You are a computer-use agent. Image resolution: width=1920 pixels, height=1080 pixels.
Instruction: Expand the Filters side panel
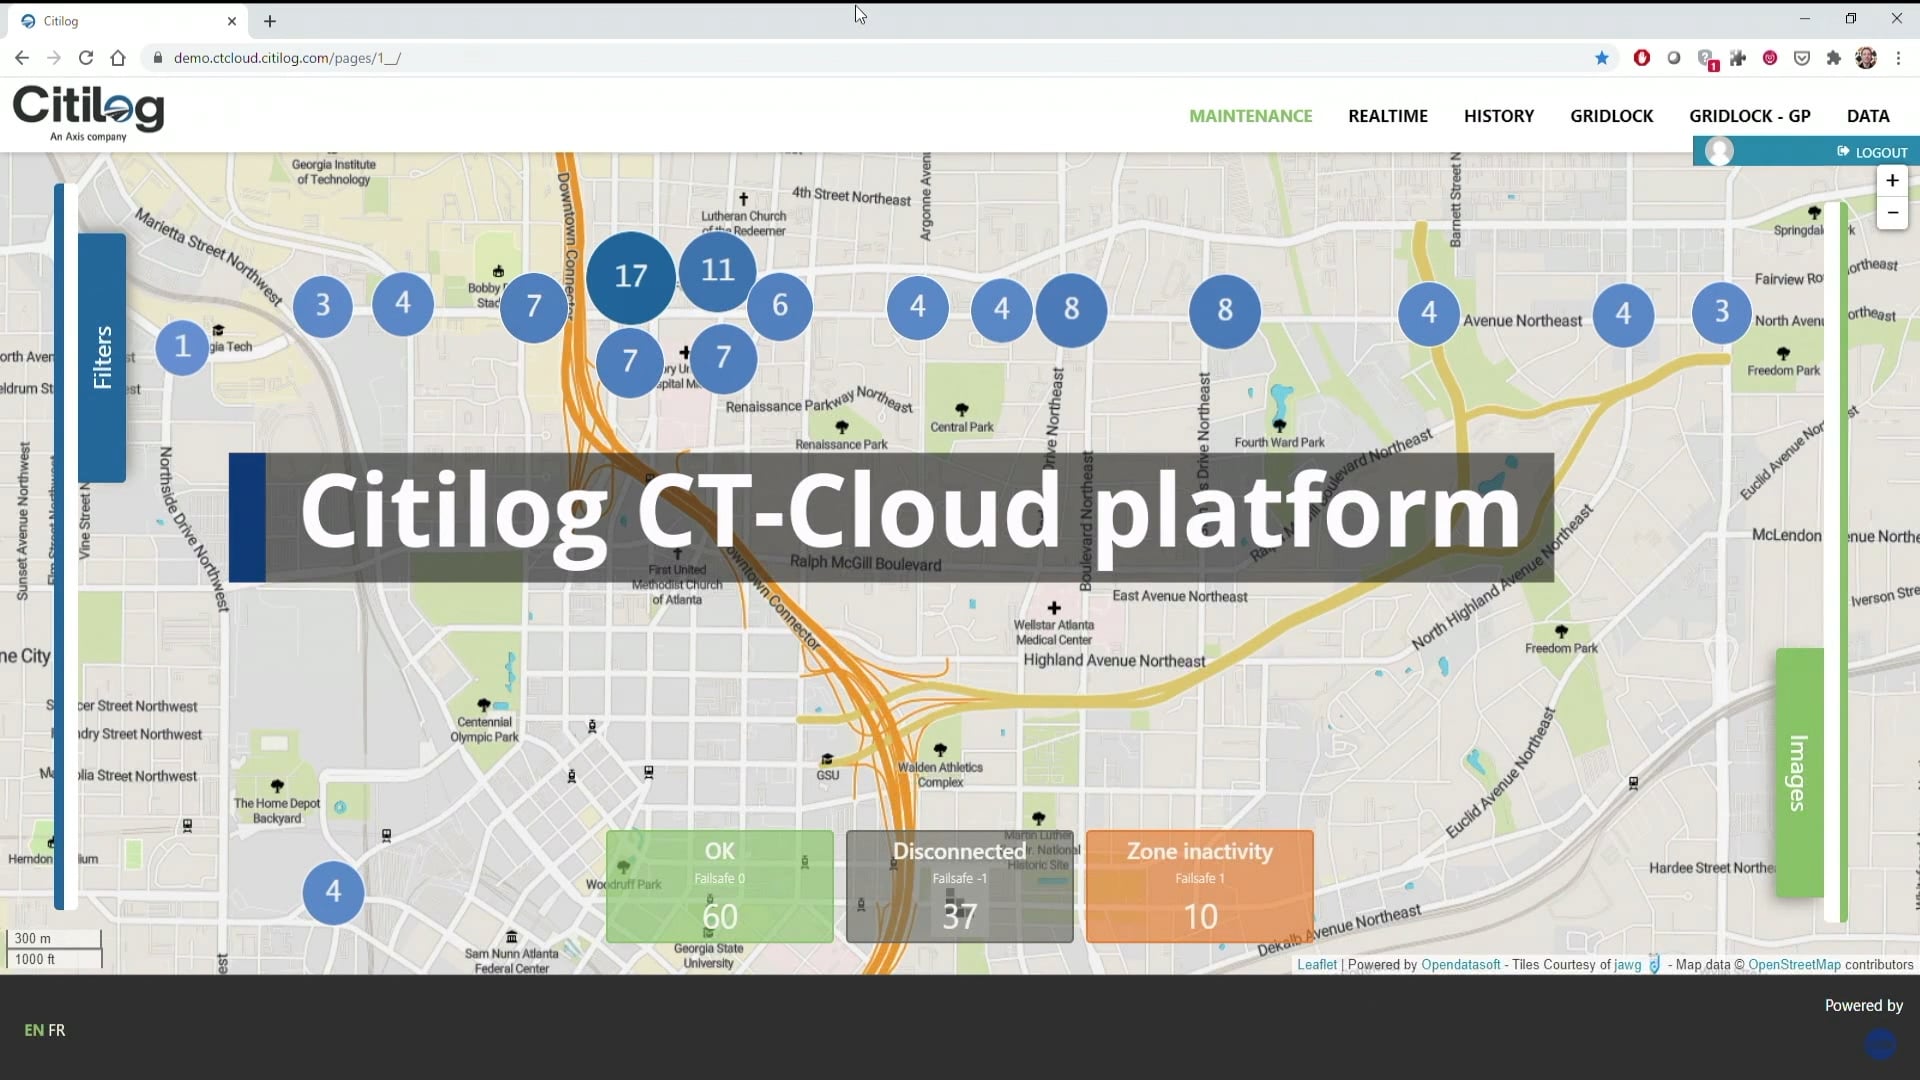pyautogui.click(x=102, y=357)
